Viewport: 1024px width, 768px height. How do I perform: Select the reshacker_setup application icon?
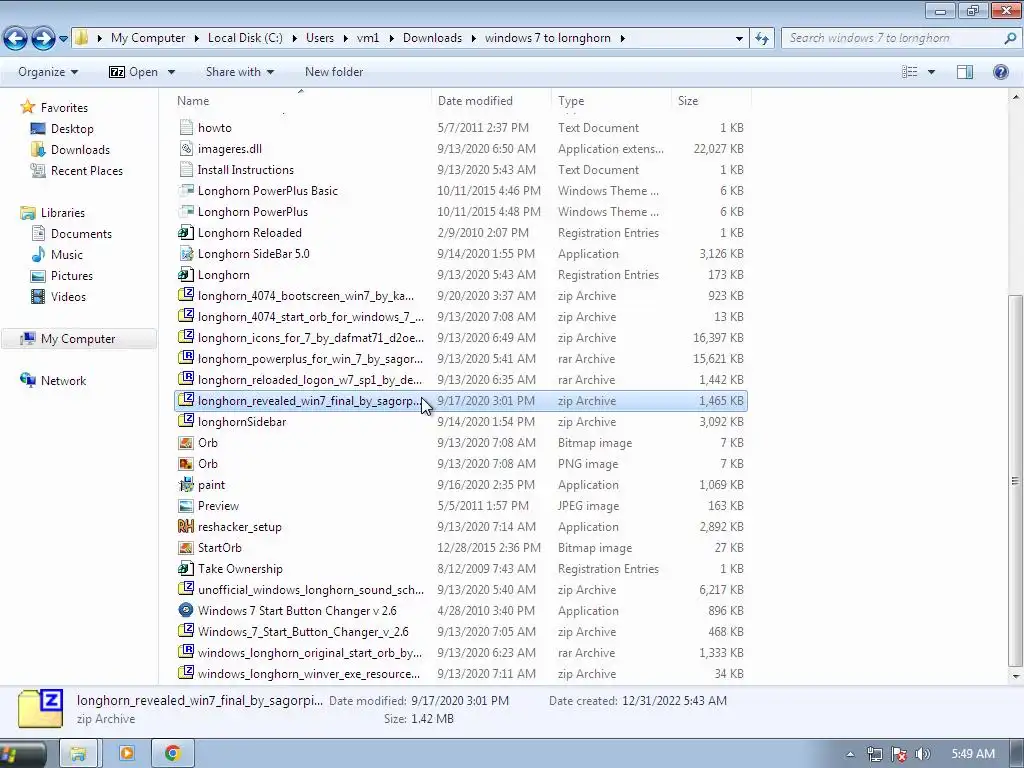click(x=186, y=526)
